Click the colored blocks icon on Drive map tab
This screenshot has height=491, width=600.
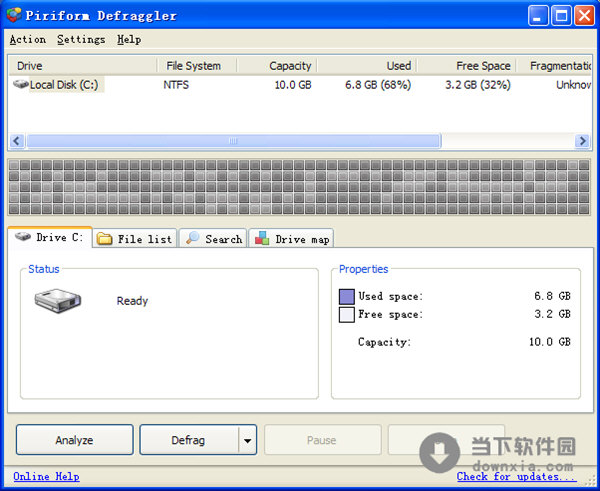262,238
